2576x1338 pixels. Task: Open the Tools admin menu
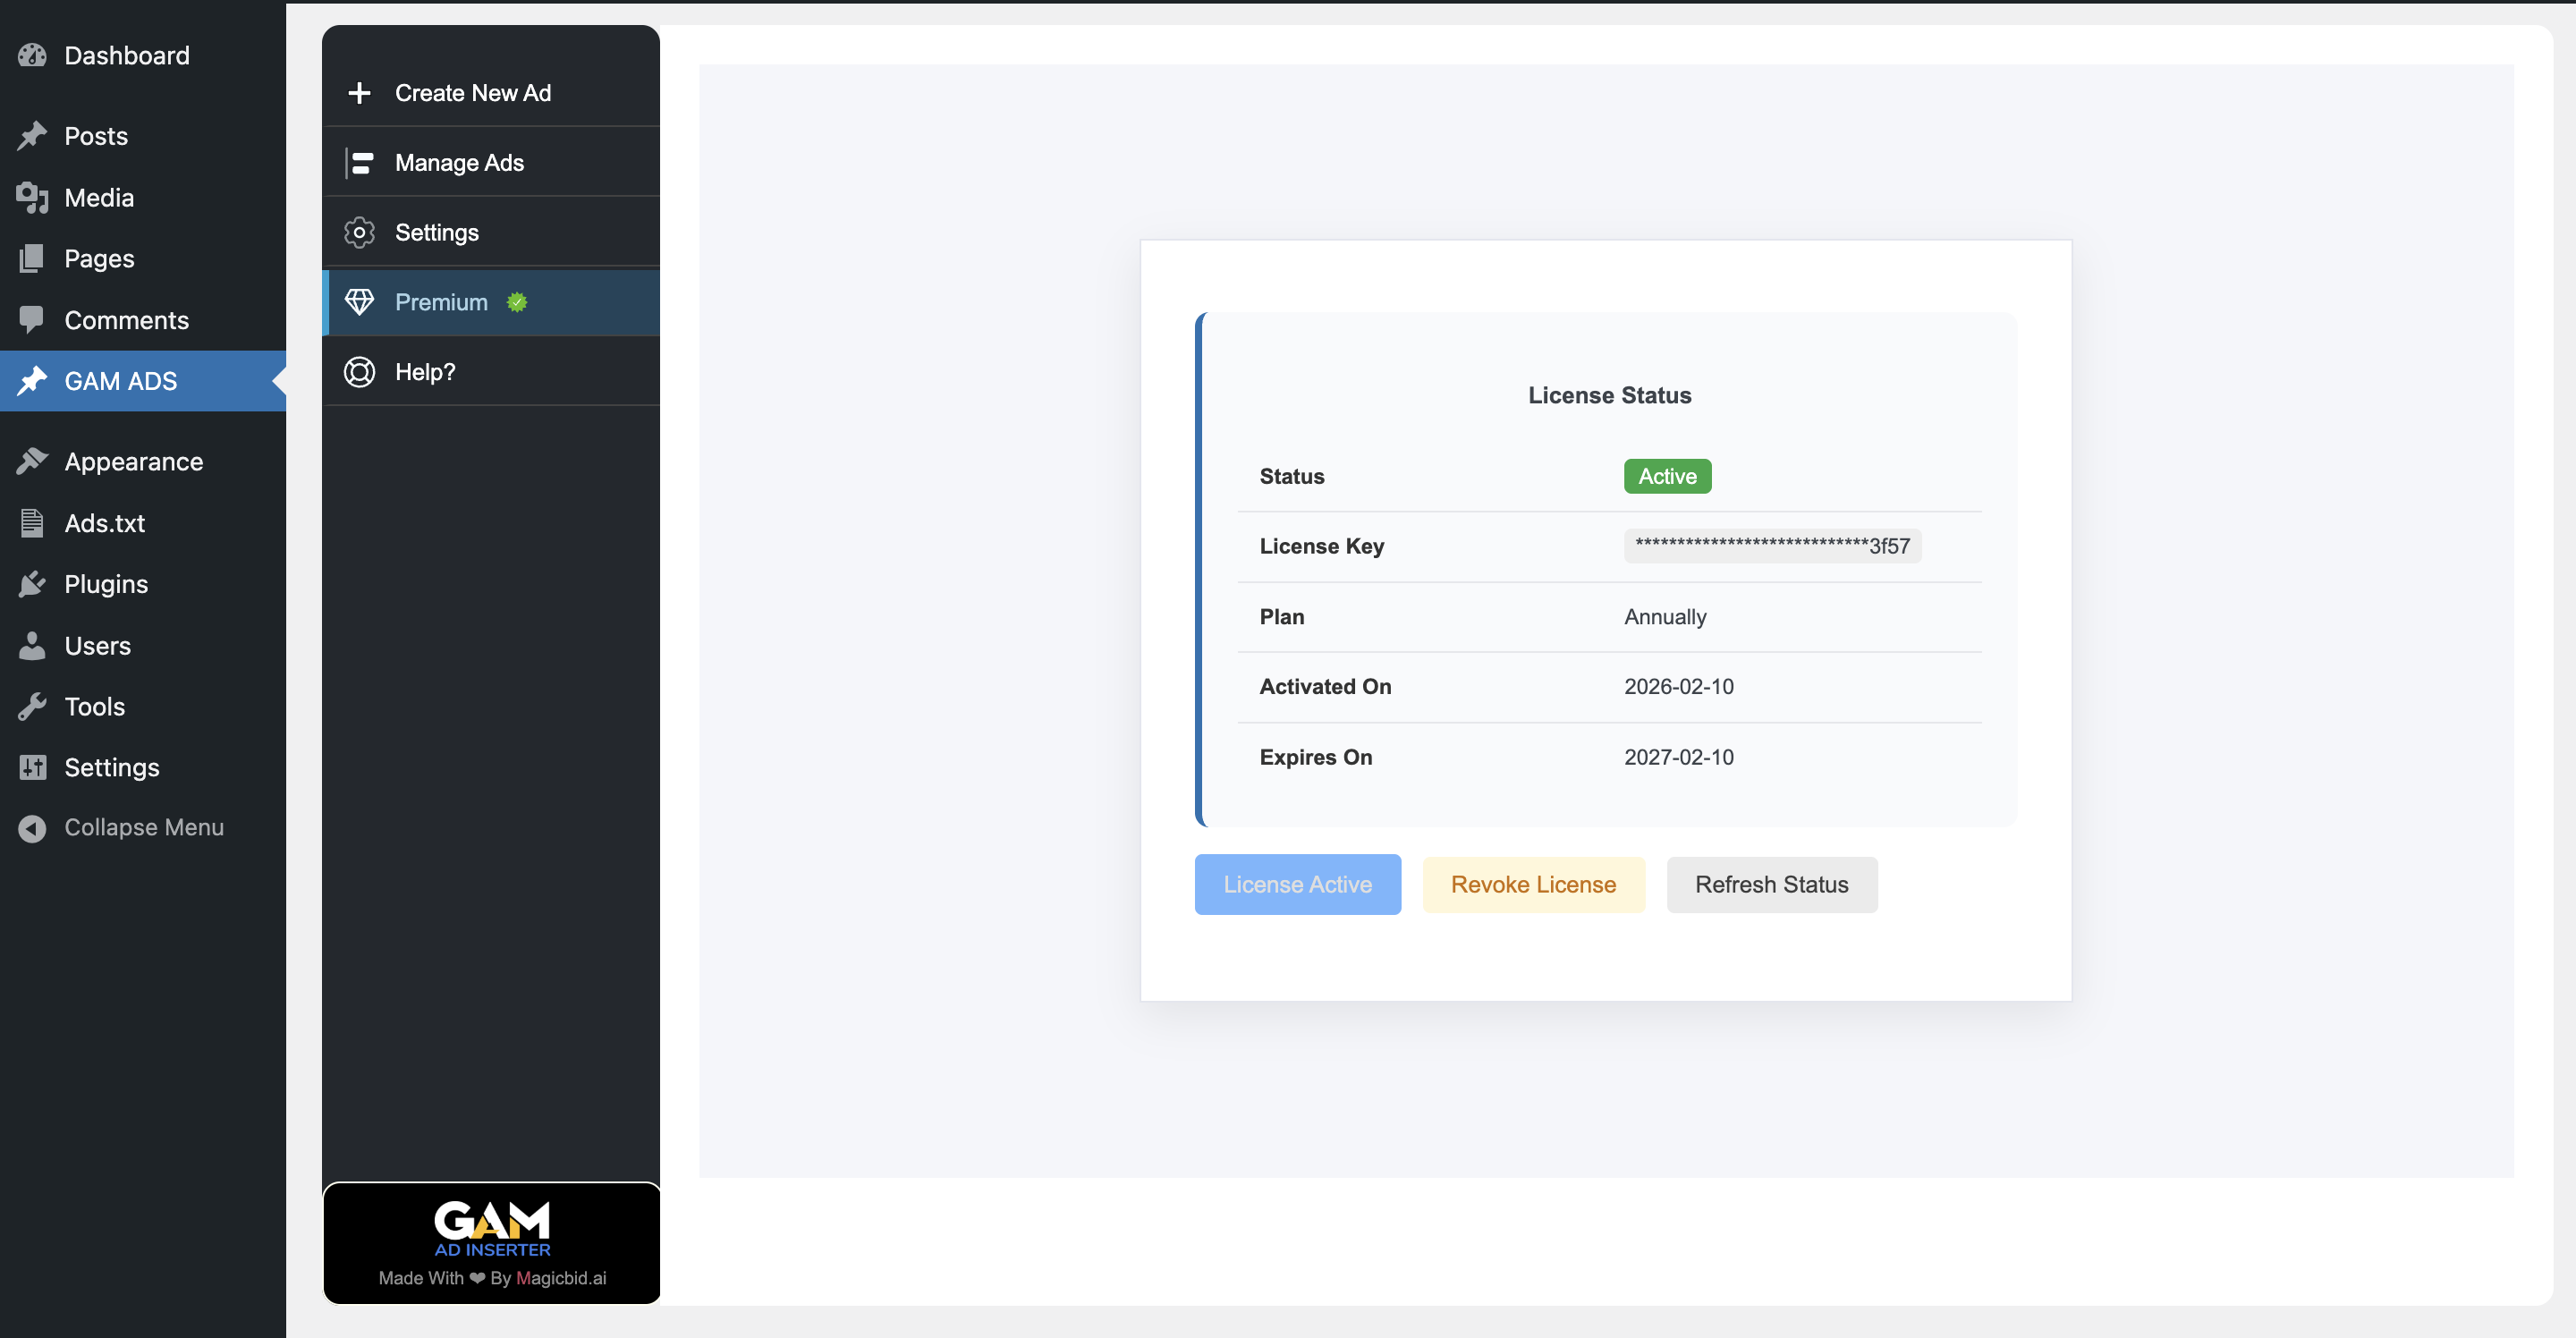pyautogui.click(x=94, y=707)
